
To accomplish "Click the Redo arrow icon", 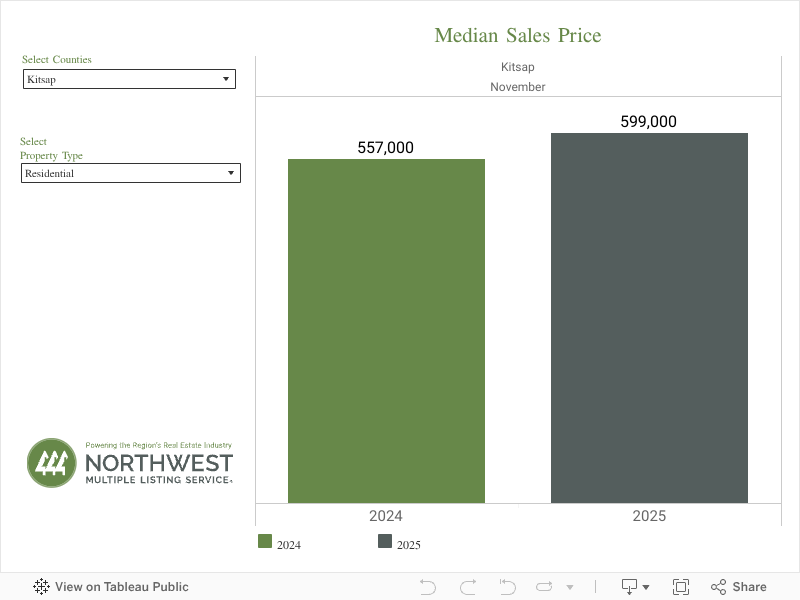I will 467,587.
